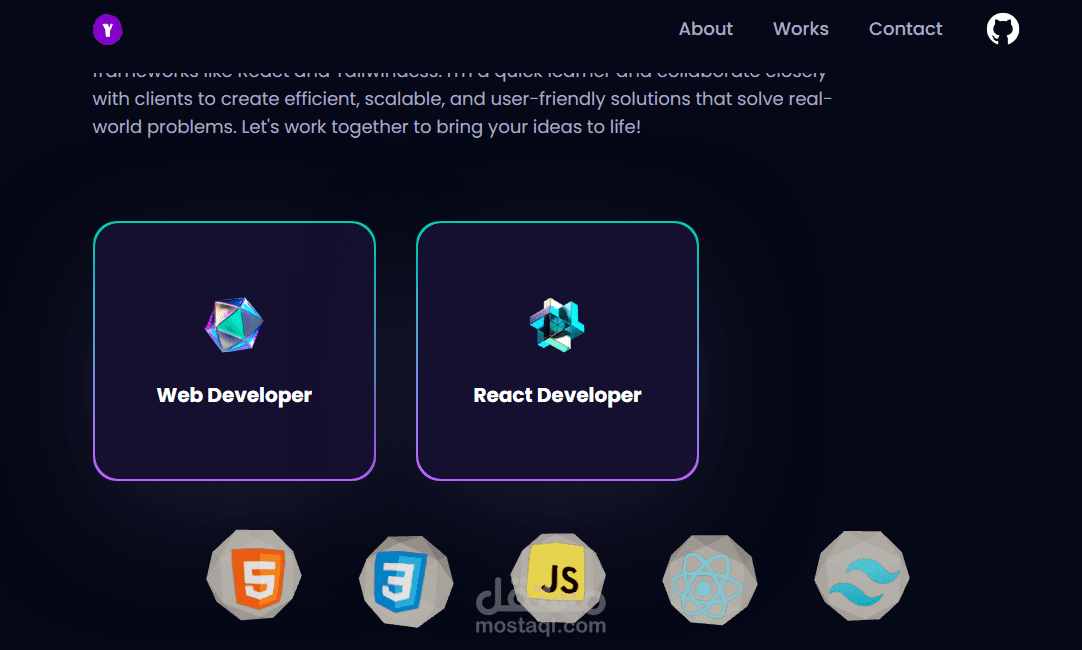Viewport: 1082px width, 650px height.
Task: Click the cyan cube cluster icon
Action: (557, 325)
